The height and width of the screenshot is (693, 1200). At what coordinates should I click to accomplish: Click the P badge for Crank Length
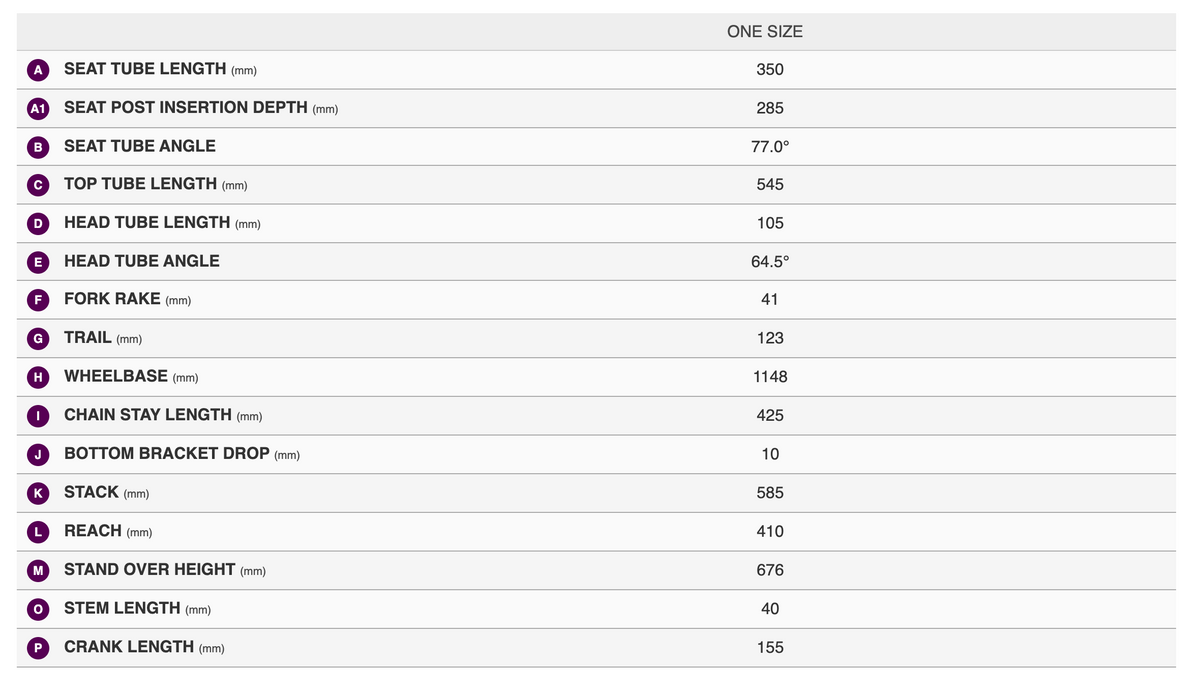coord(38,648)
